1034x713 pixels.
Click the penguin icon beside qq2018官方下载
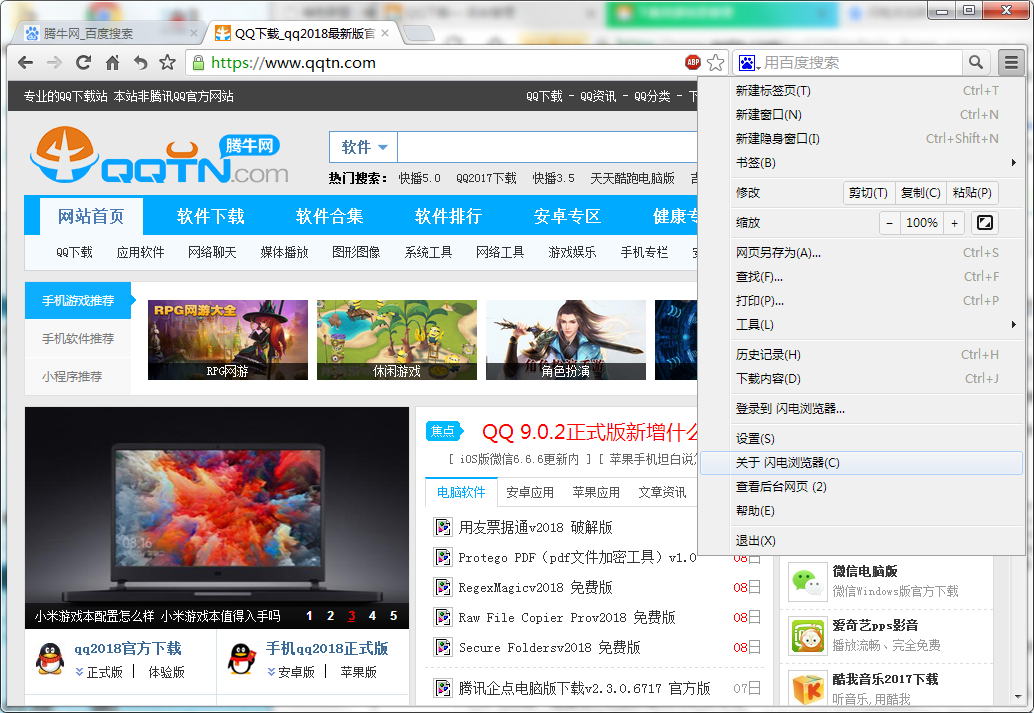pos(50,658)
